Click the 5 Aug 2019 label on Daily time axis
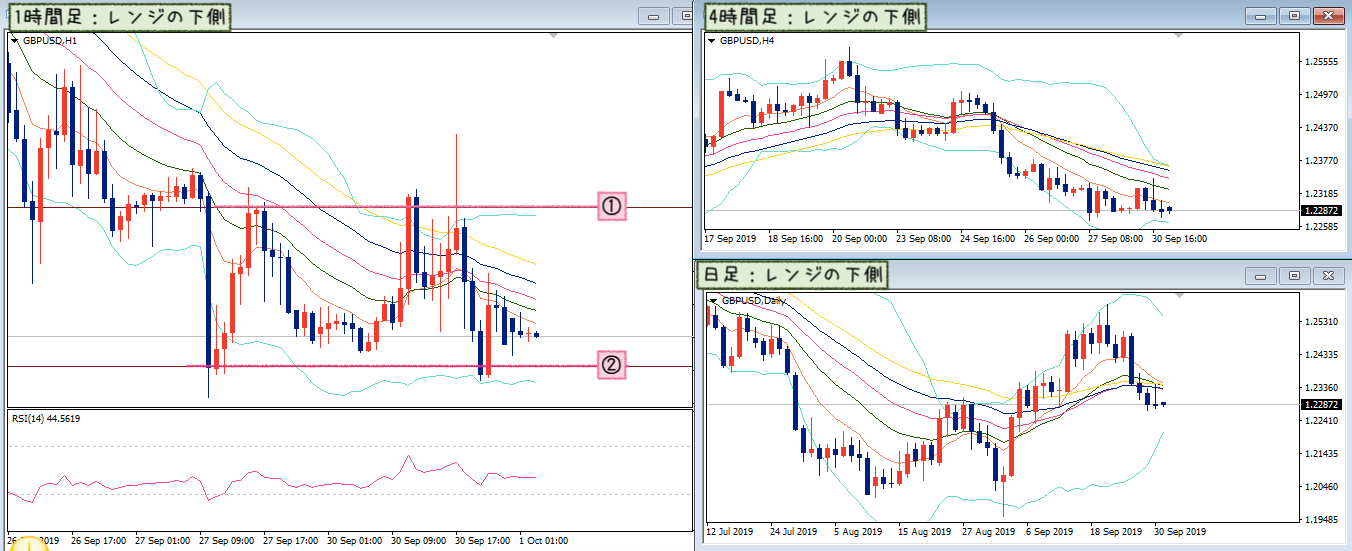Image resolution: width=1352 pixels, height=551 pixels. (858, 532)
